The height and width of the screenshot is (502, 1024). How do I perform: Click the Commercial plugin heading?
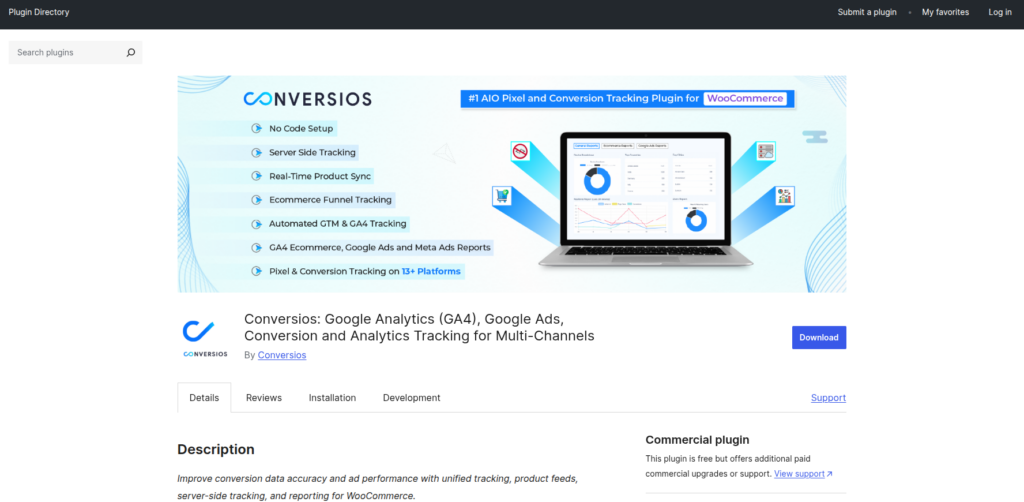pos(697,439)
